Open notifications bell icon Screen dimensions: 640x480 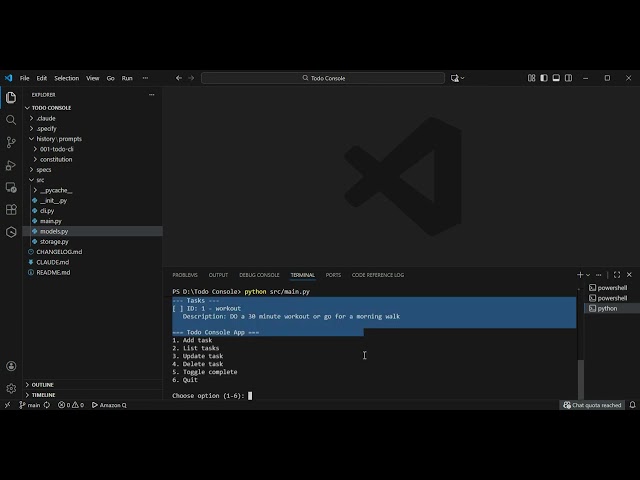click(632, 405)
